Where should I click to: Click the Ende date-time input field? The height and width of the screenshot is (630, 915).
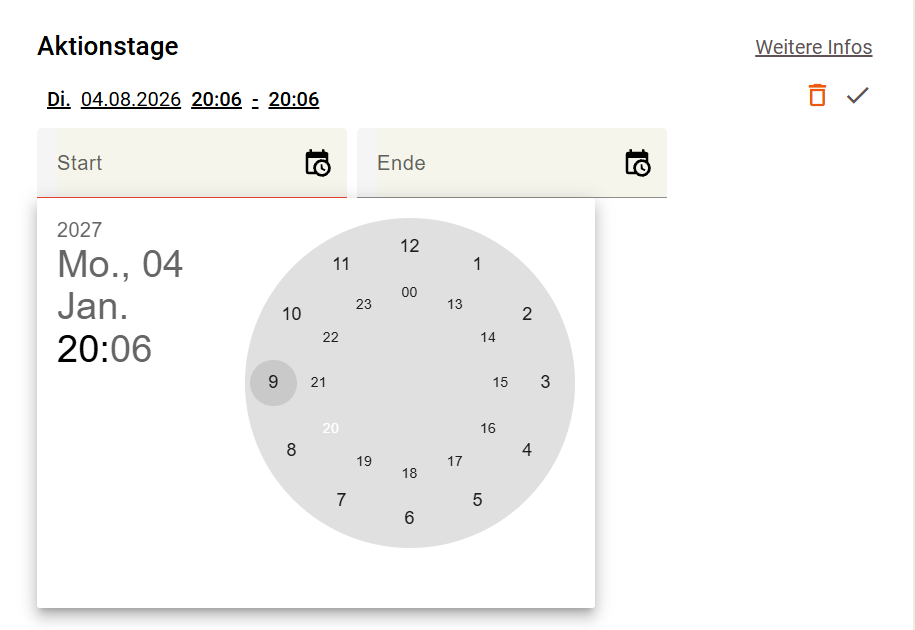click(x=512, y=163)
